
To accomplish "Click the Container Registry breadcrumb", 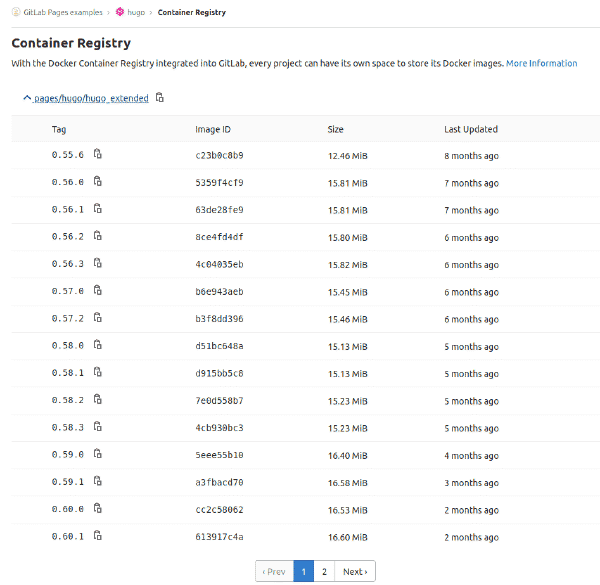I will (x=192, y=12).
